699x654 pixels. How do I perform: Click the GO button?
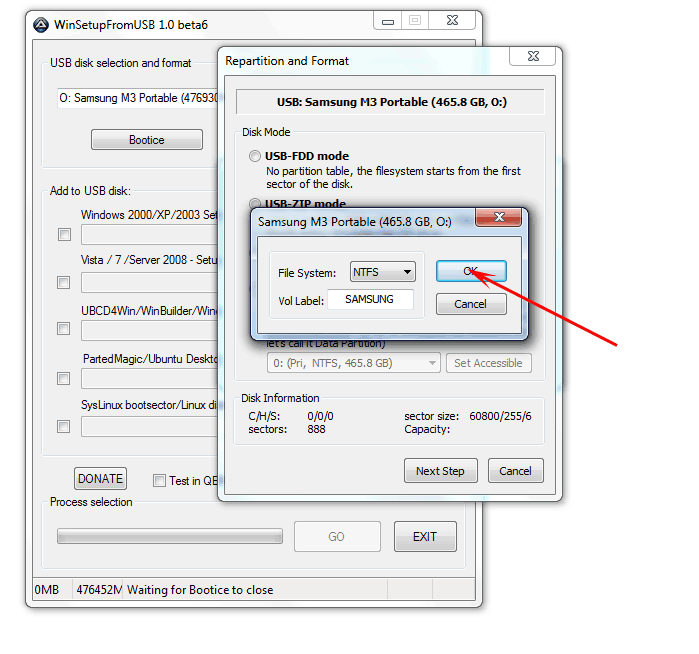click(337, 536)
